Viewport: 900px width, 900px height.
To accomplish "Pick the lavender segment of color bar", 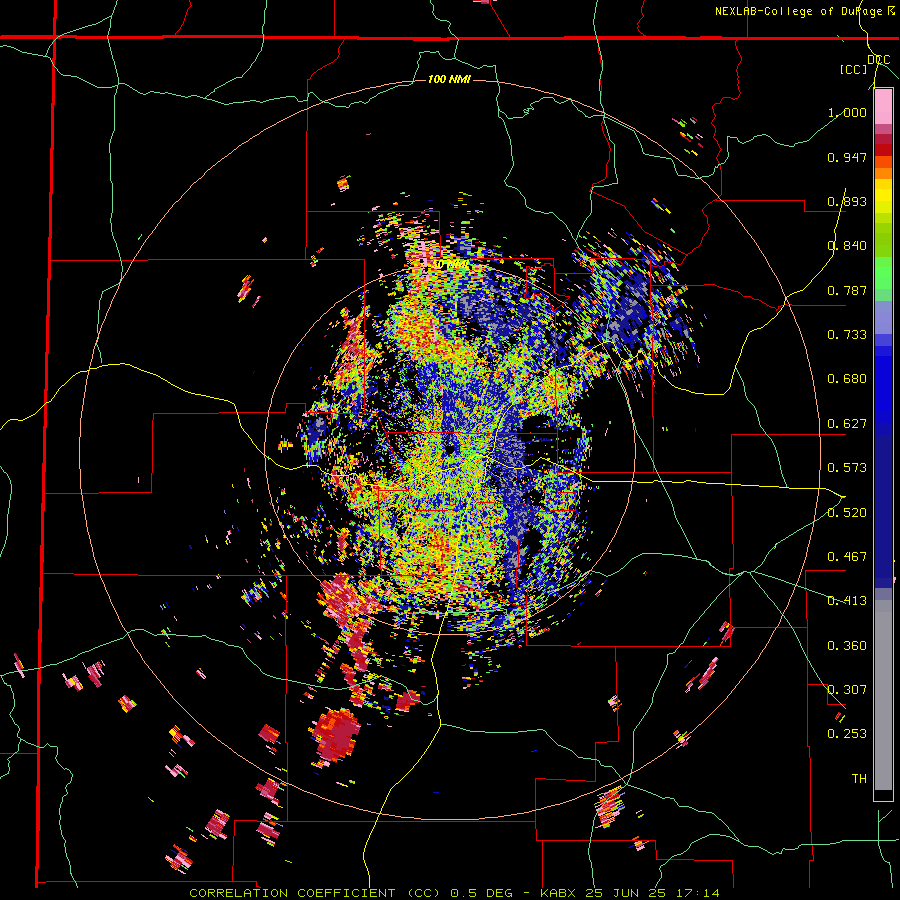I will (x=883, y=317).
